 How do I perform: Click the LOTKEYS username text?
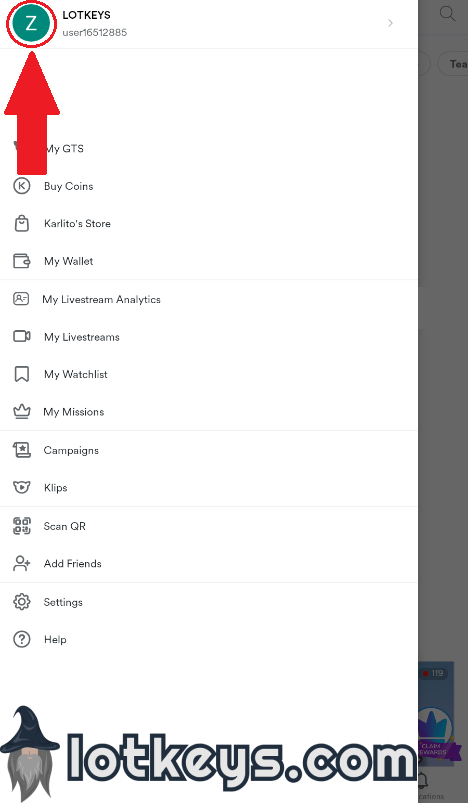tap(86, 15)
